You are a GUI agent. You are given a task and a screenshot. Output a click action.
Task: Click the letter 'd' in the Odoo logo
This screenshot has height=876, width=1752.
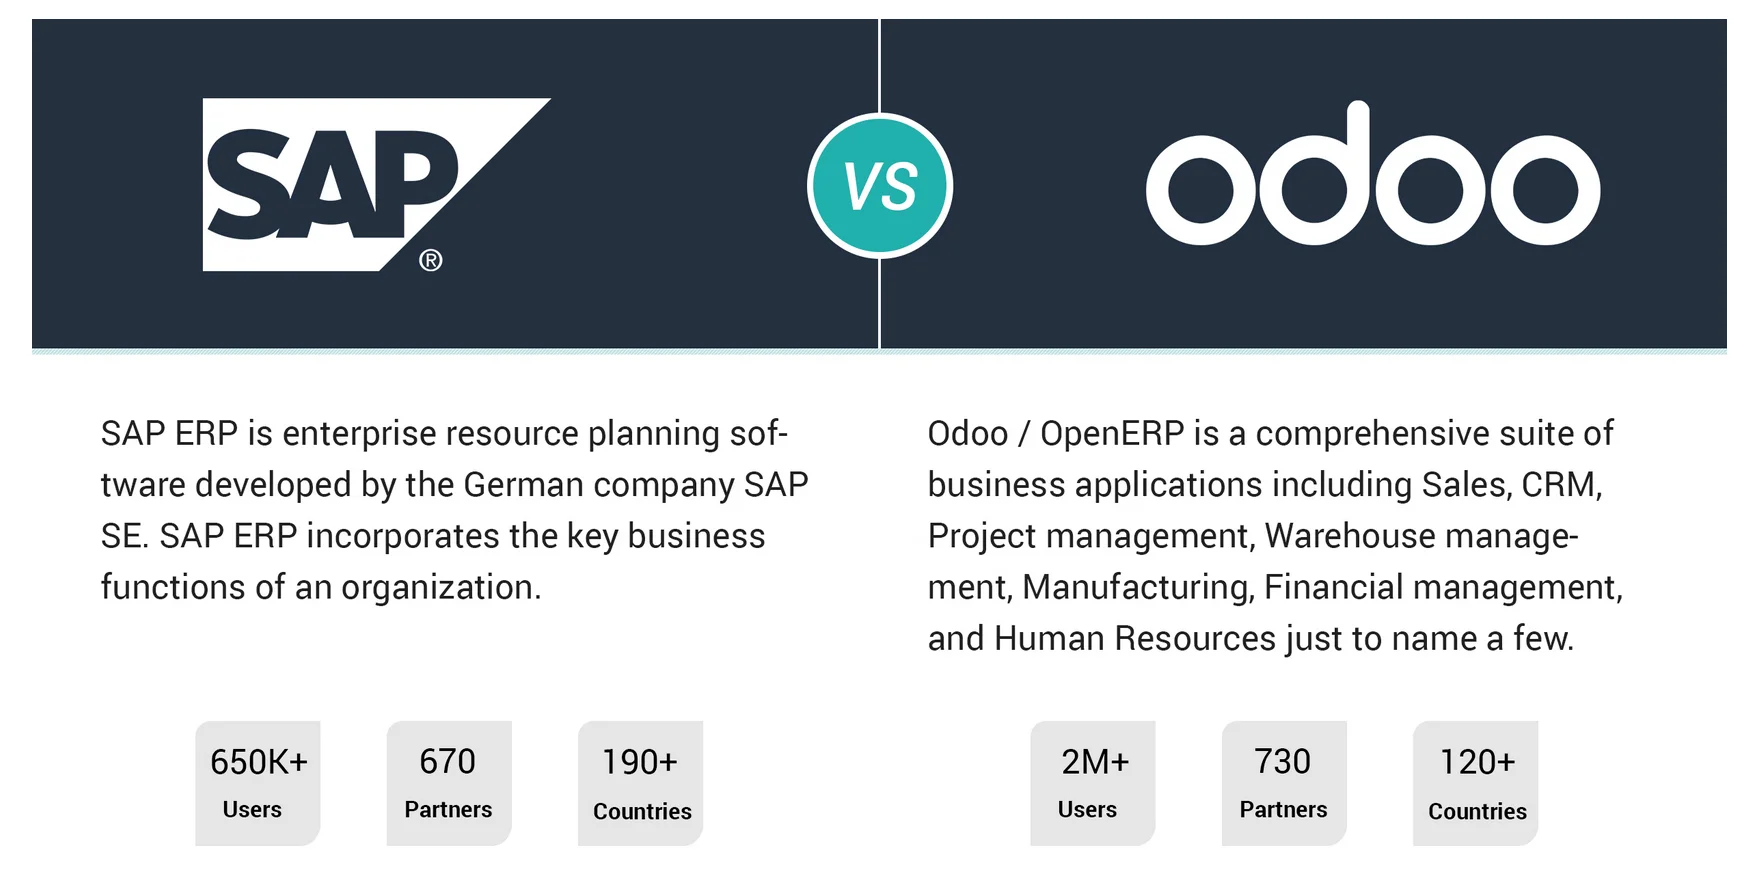(x=1315, y=173)
